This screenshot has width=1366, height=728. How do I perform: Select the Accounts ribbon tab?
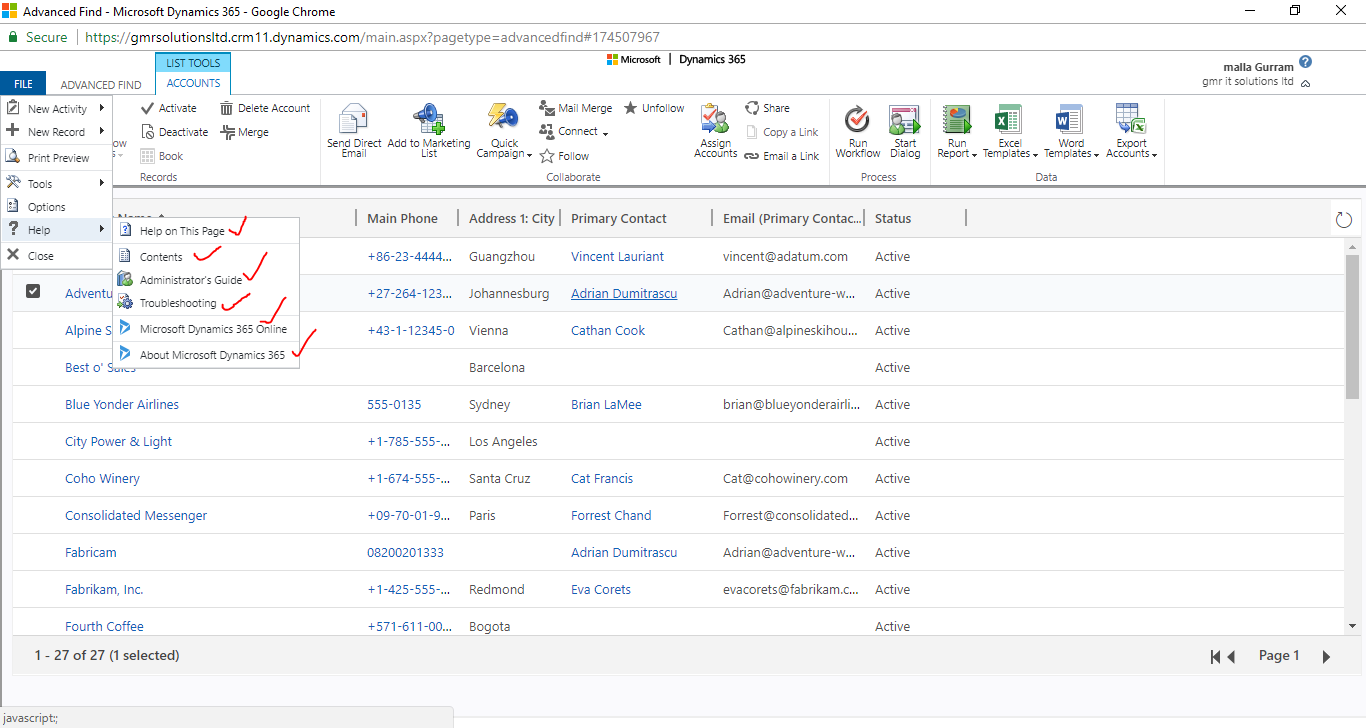point(193,83)
